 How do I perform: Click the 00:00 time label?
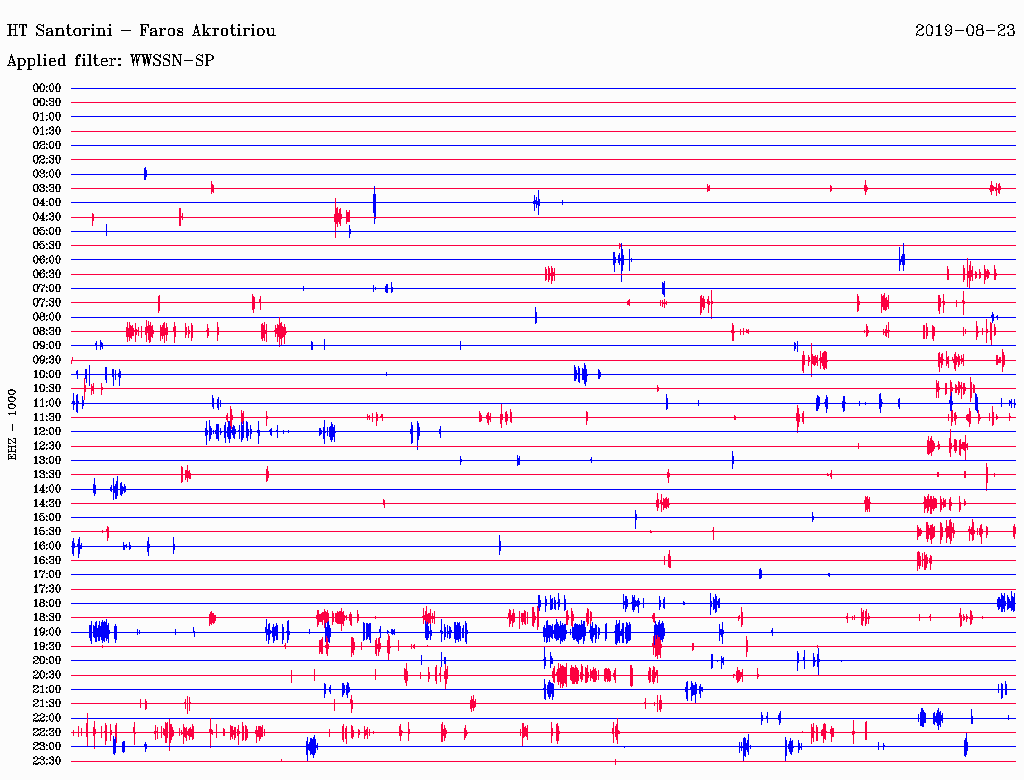tap(47, 88)
